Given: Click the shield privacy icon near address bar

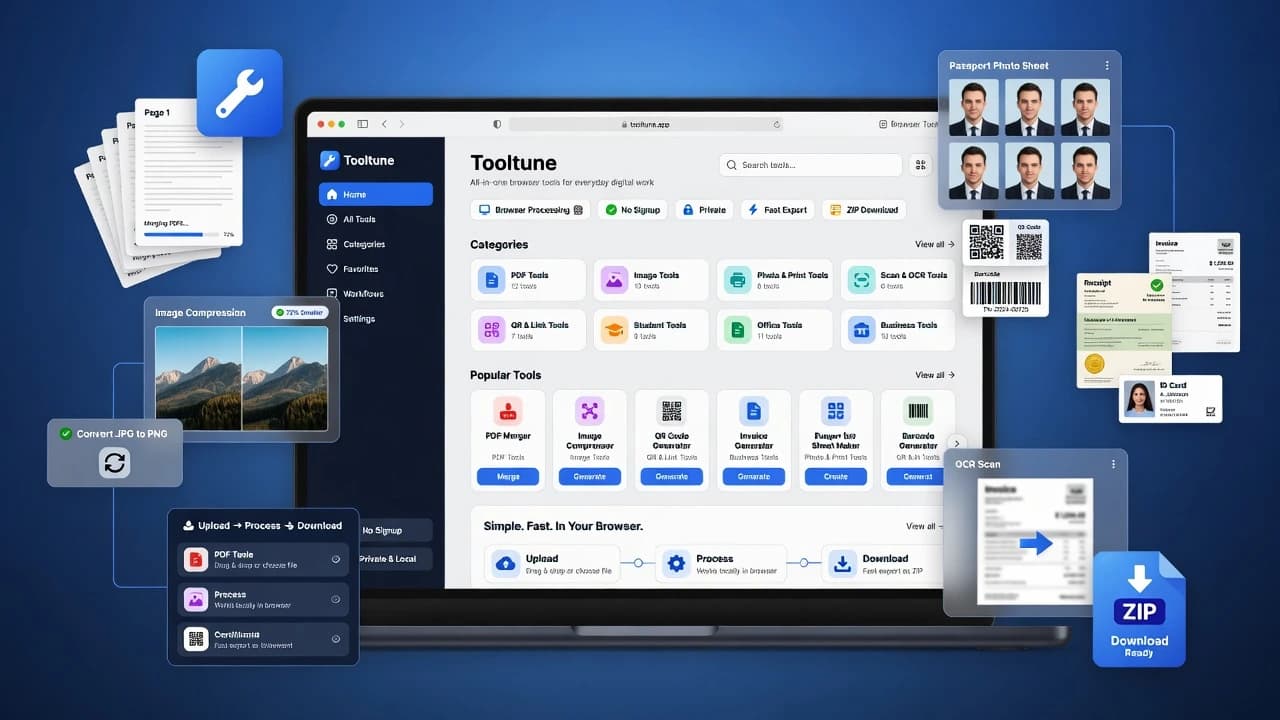Looking at the screenshot, I should (x=497, y=125).
